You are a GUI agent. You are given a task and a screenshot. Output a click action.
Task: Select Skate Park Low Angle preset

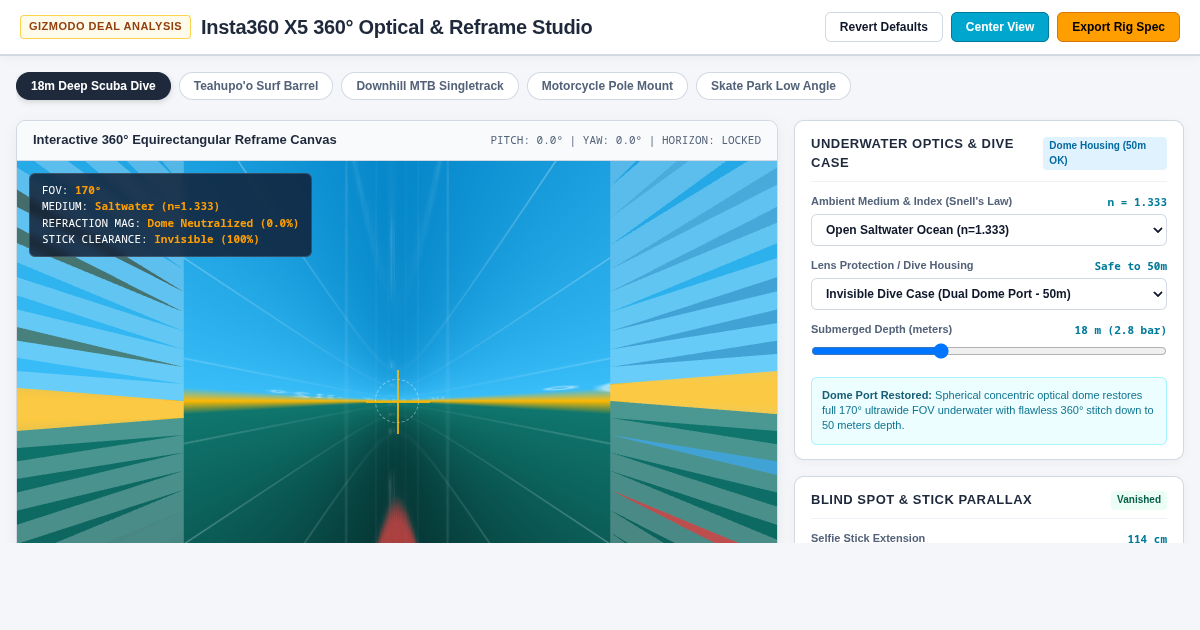(773, 86)
